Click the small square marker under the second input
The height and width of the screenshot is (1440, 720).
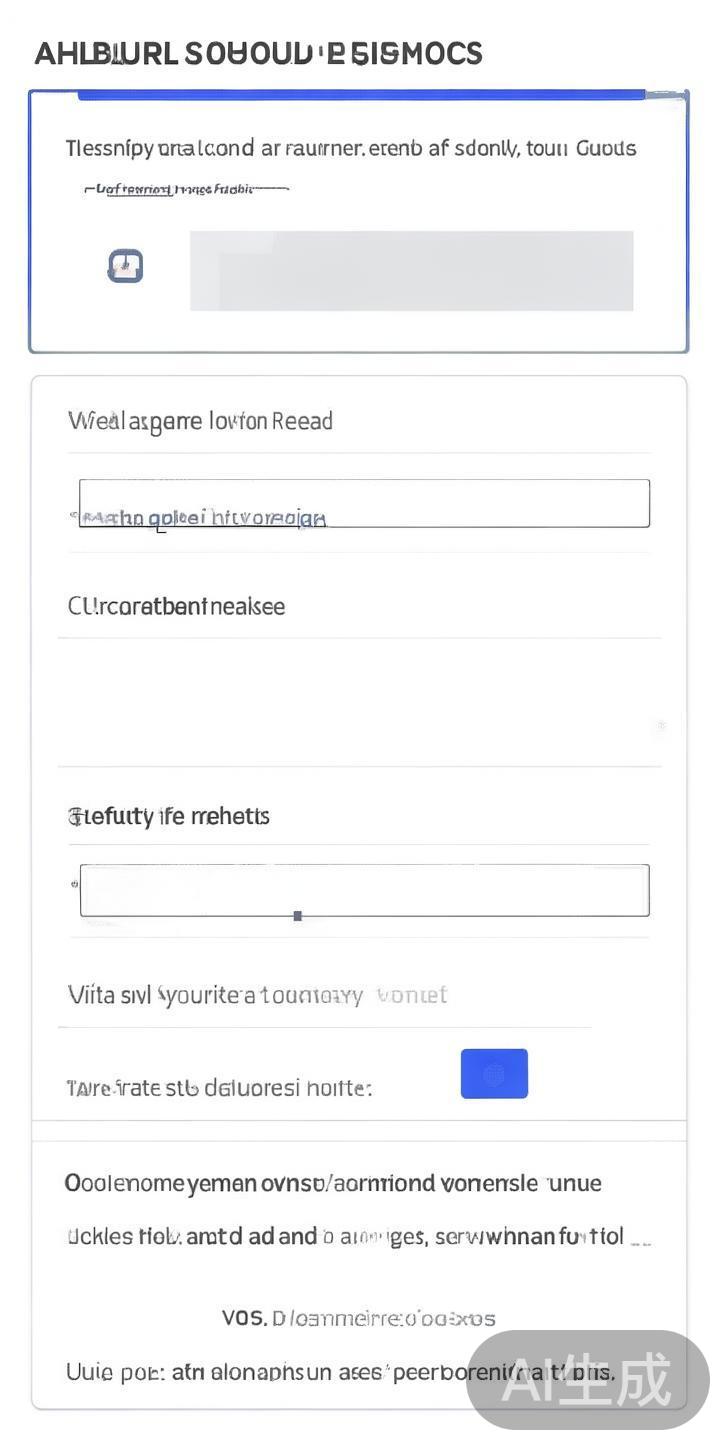[x=297, y=915]
